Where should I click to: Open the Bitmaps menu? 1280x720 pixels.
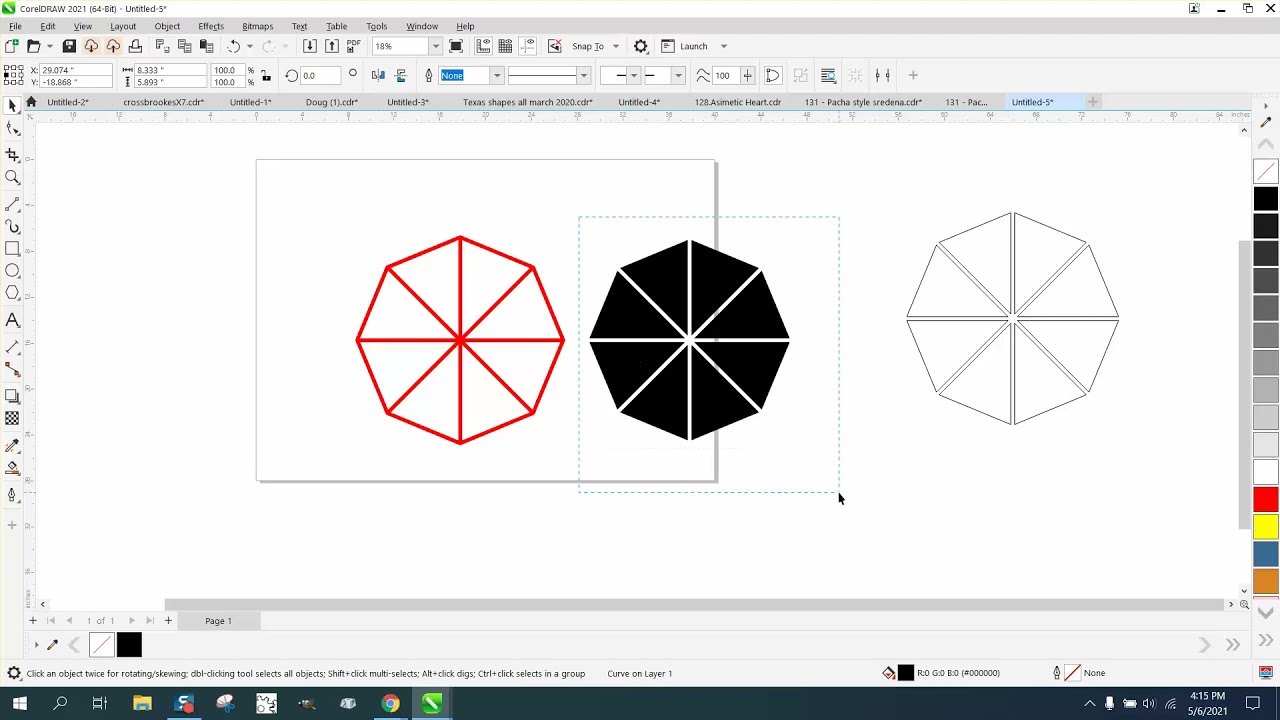point(257,26)
